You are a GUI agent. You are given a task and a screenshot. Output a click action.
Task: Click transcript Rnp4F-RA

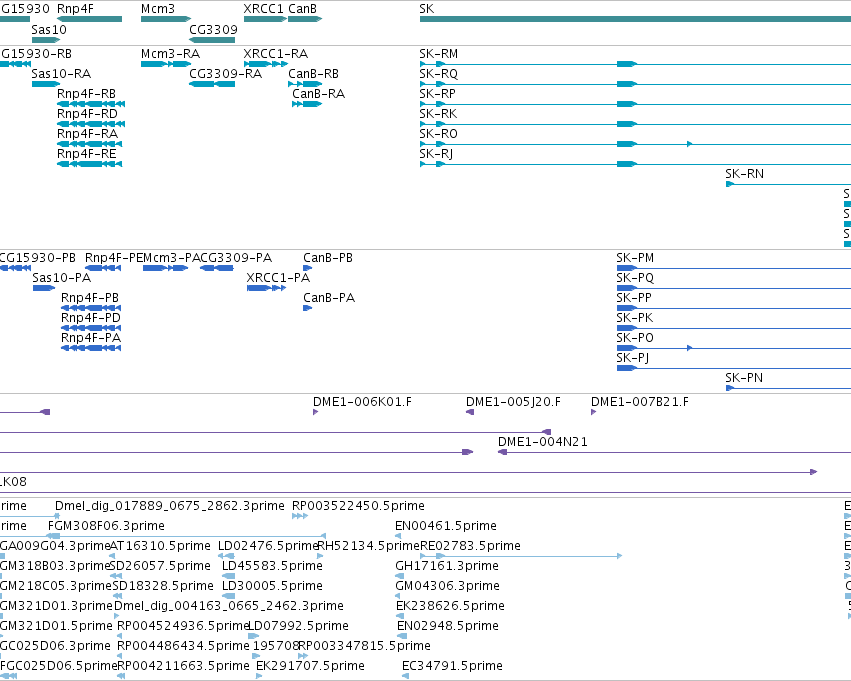click(x=90, y=144)
